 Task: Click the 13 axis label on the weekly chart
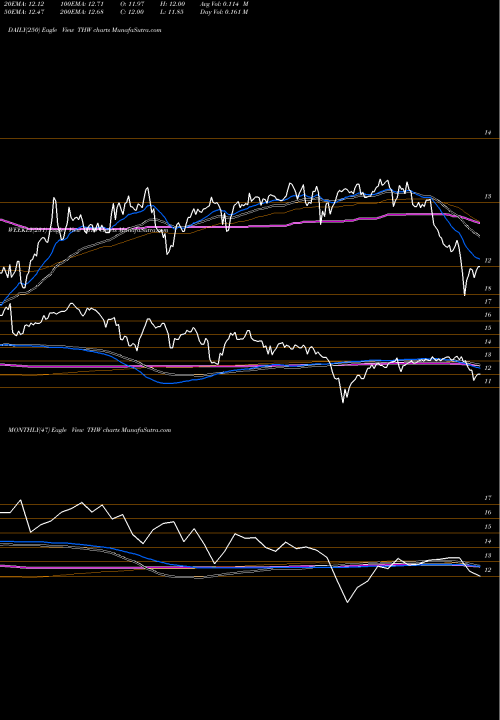coord(488,355)
